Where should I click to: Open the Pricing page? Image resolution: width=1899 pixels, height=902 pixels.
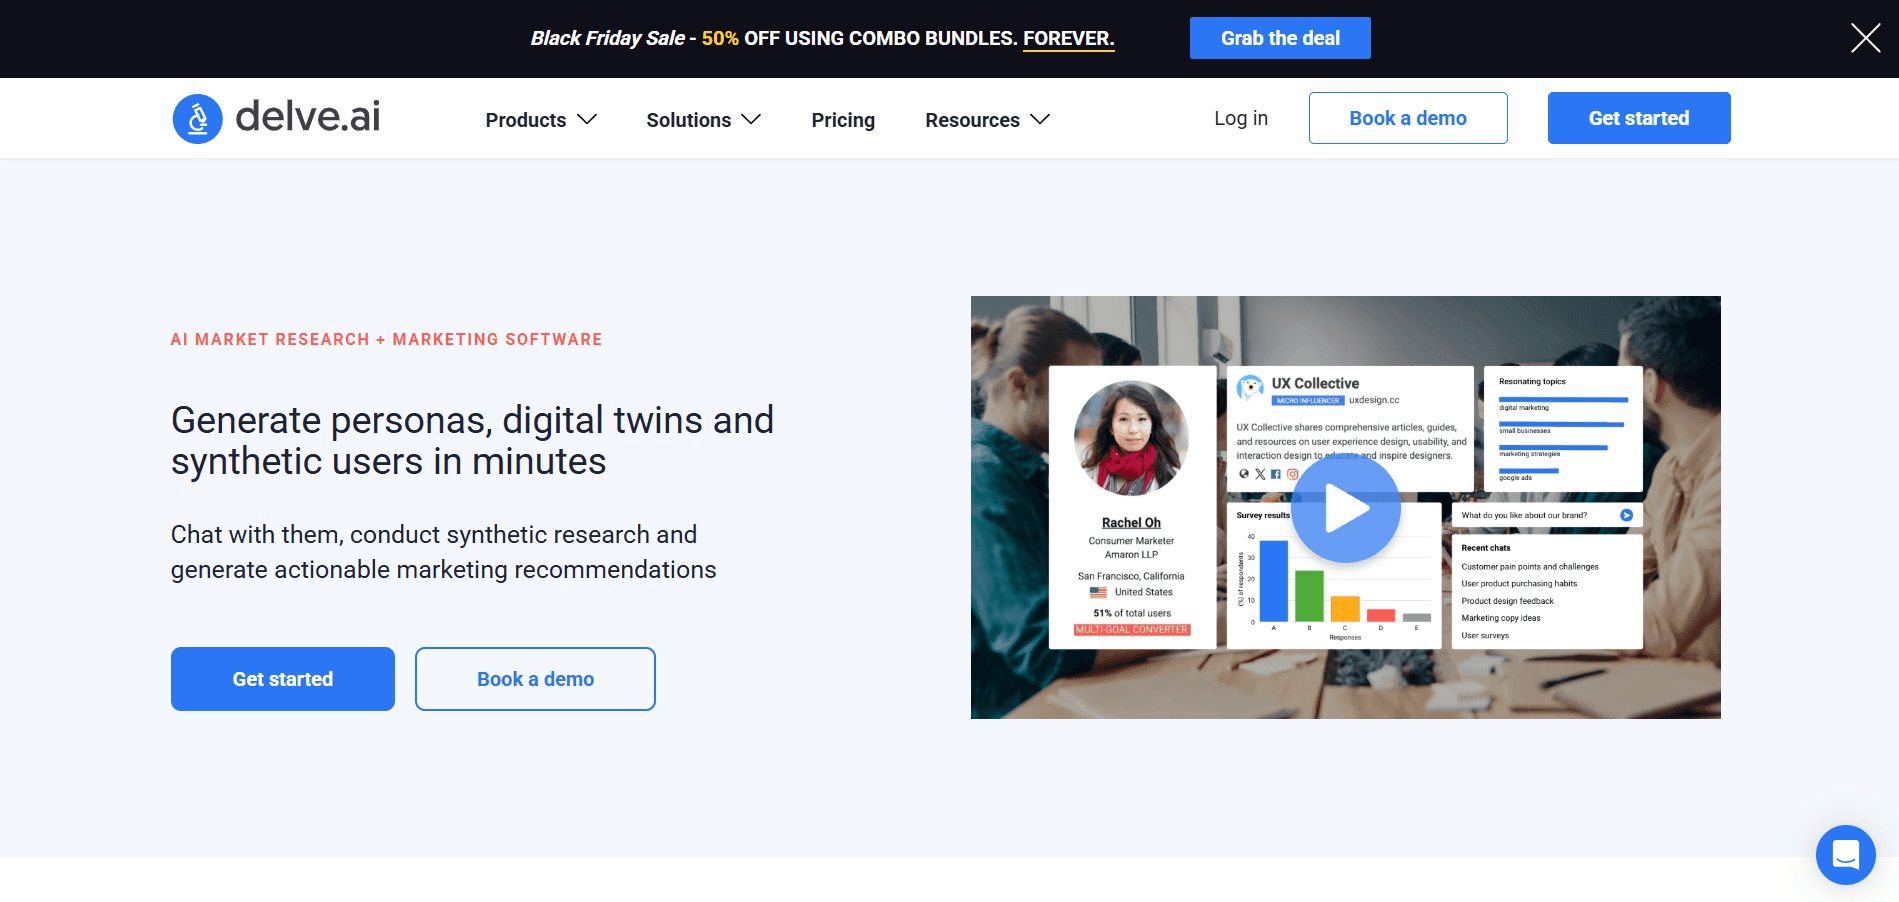(x=843, y=120)
